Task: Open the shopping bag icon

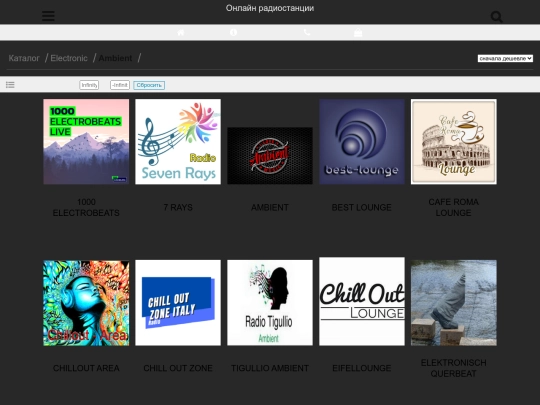Action: [x=358, y=32]
